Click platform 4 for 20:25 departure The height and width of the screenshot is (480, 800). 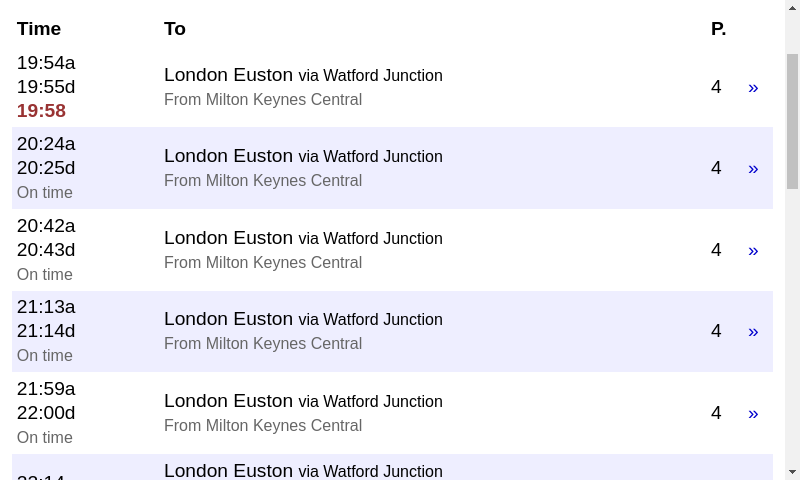(x=716, y=168)
